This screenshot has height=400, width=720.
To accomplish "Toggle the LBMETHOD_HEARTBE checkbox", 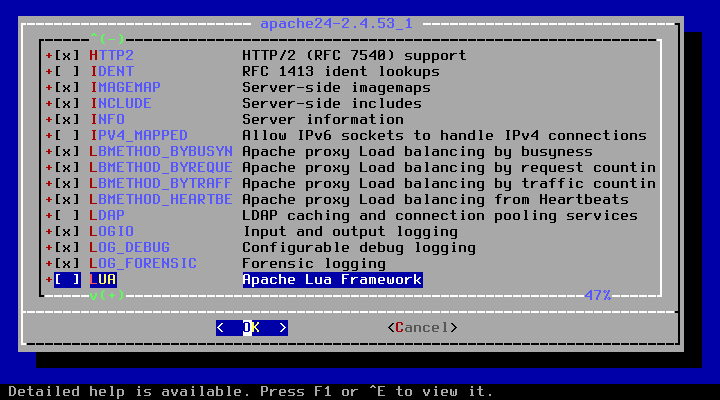I will point(67,200).
